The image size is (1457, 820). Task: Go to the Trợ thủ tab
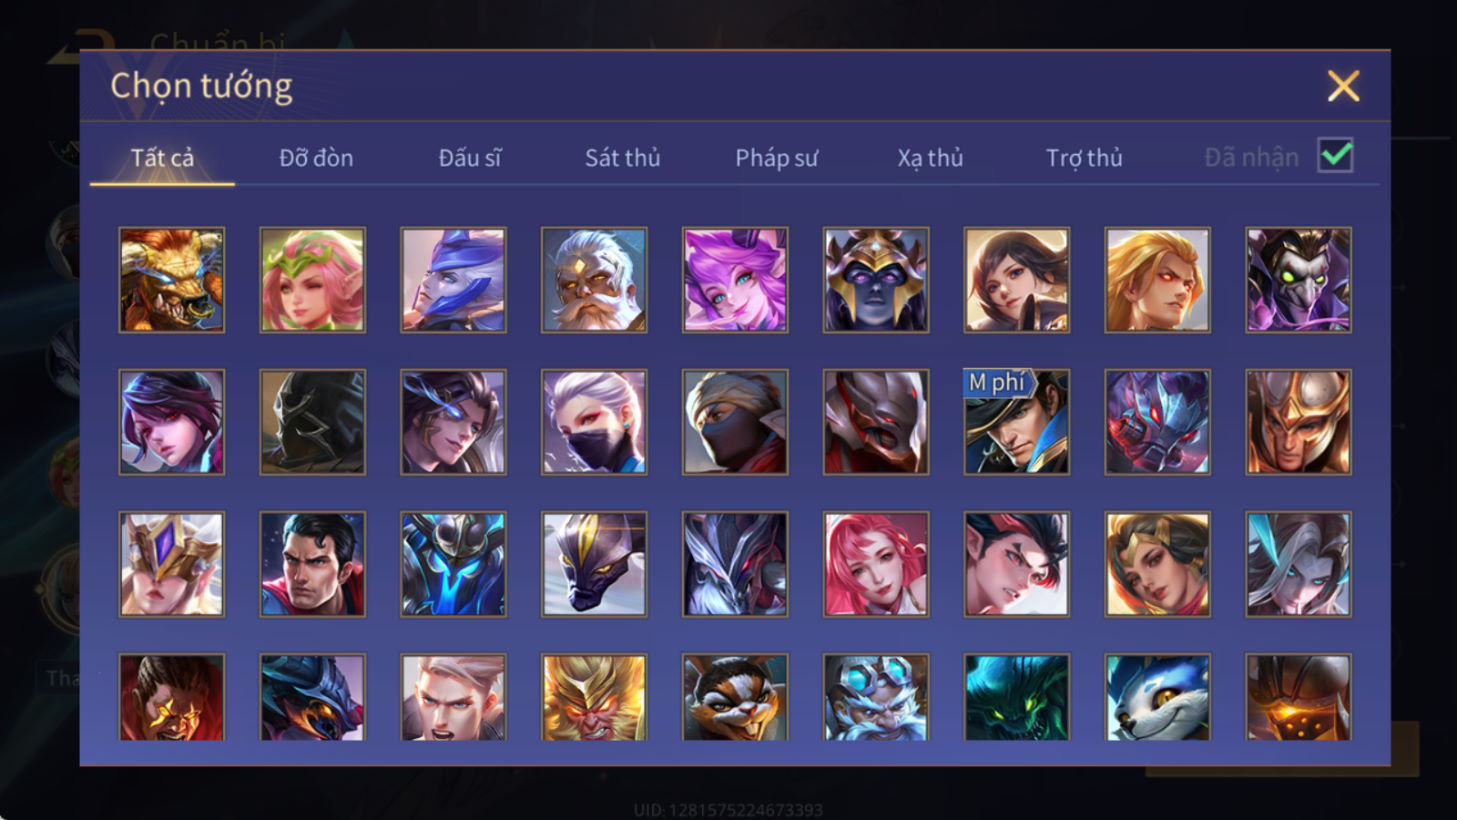(1084, 158)
